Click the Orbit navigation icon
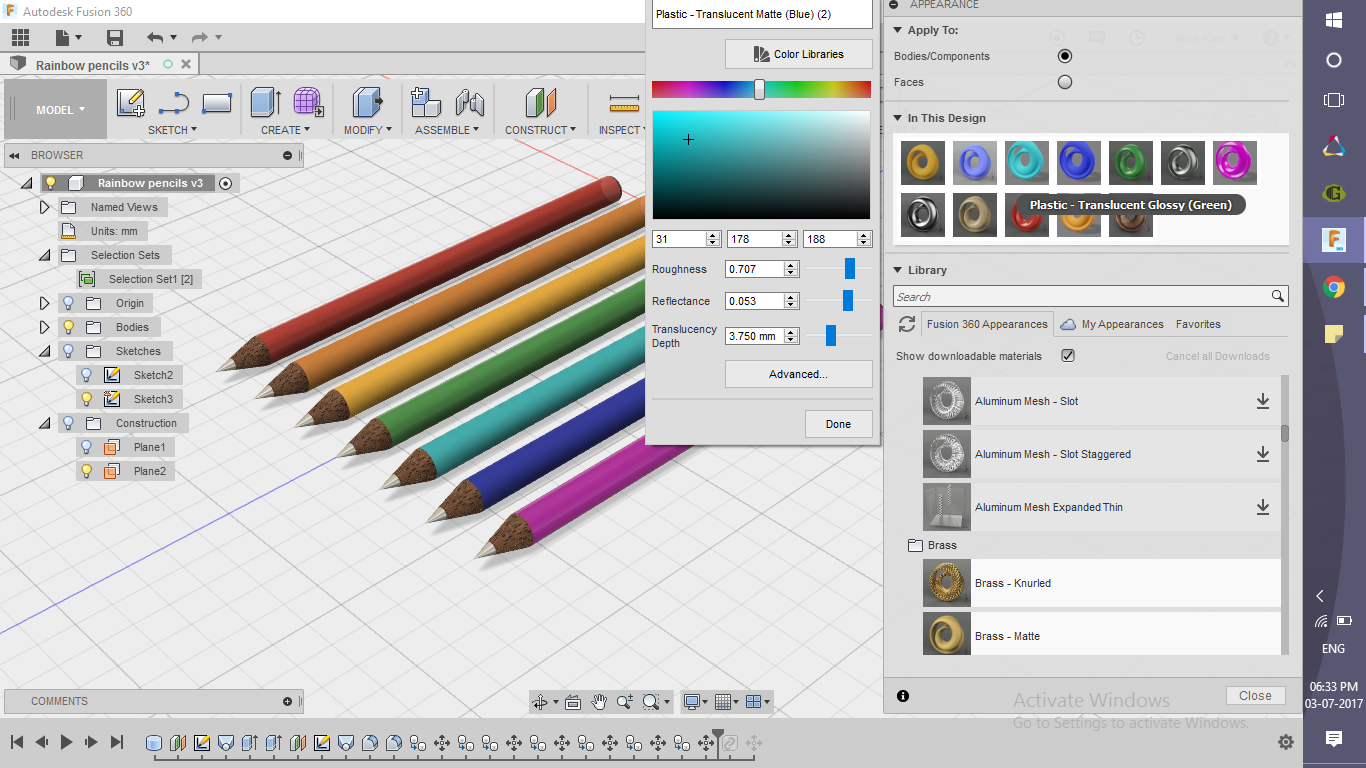This screenshot has height=768, width=1366. pos(540,702)
